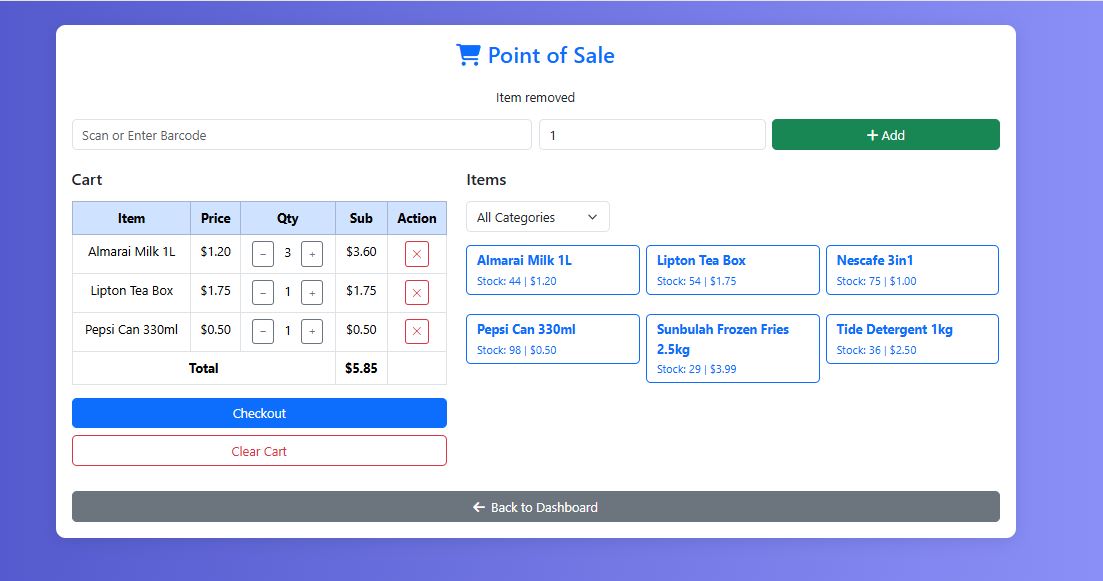Select the Sunbulah Frozen Fries 2.5kg card
This screenshot has height=581, width=1103.
pyautogui.click(x=732, y=348)
